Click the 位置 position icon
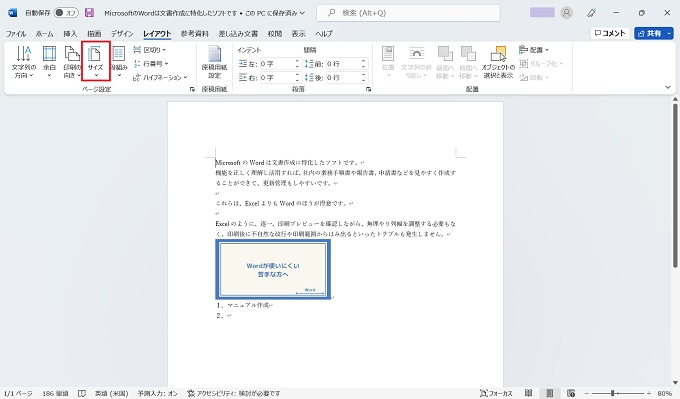Screen dimensions: 680x399 coord(388,62)
